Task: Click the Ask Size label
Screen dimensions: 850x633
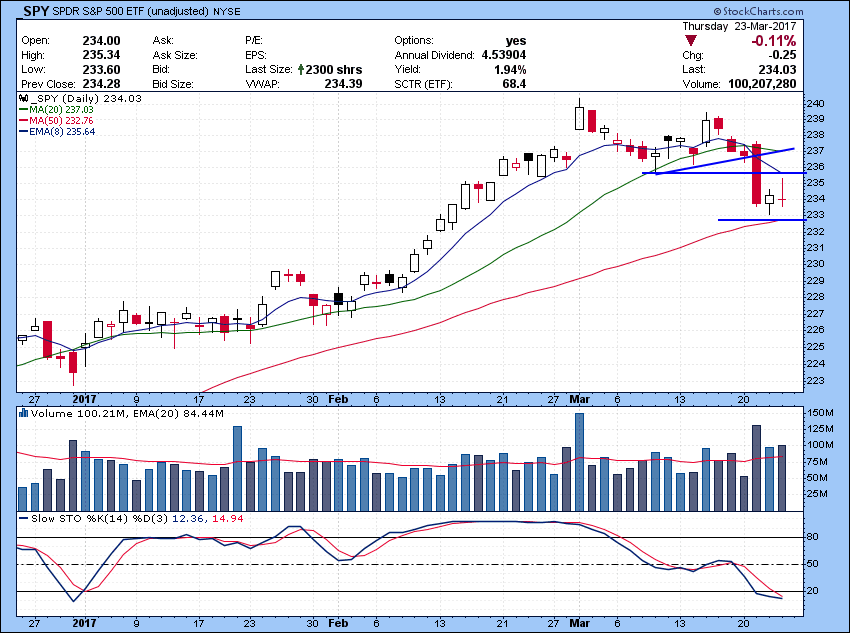Action: tap(175, 55)
